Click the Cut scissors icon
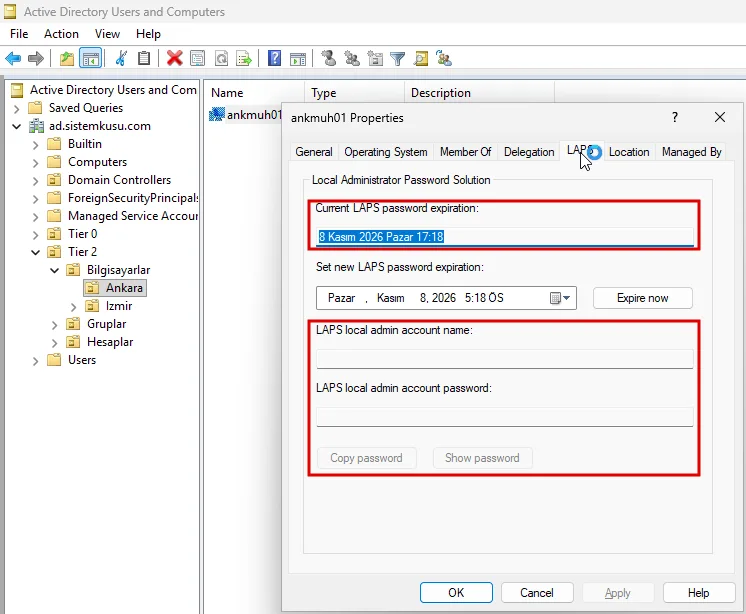Screen dimensions: 746x614 tap(121, 58)
